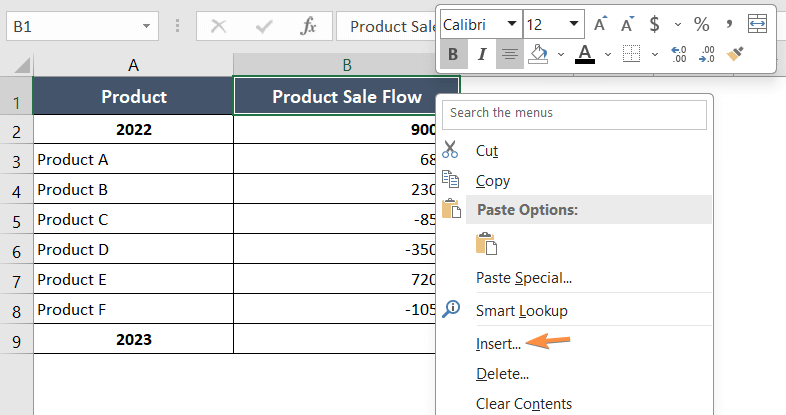Click the Product C cell
Viewport: 786px width, 415px height.
[133, 219]
